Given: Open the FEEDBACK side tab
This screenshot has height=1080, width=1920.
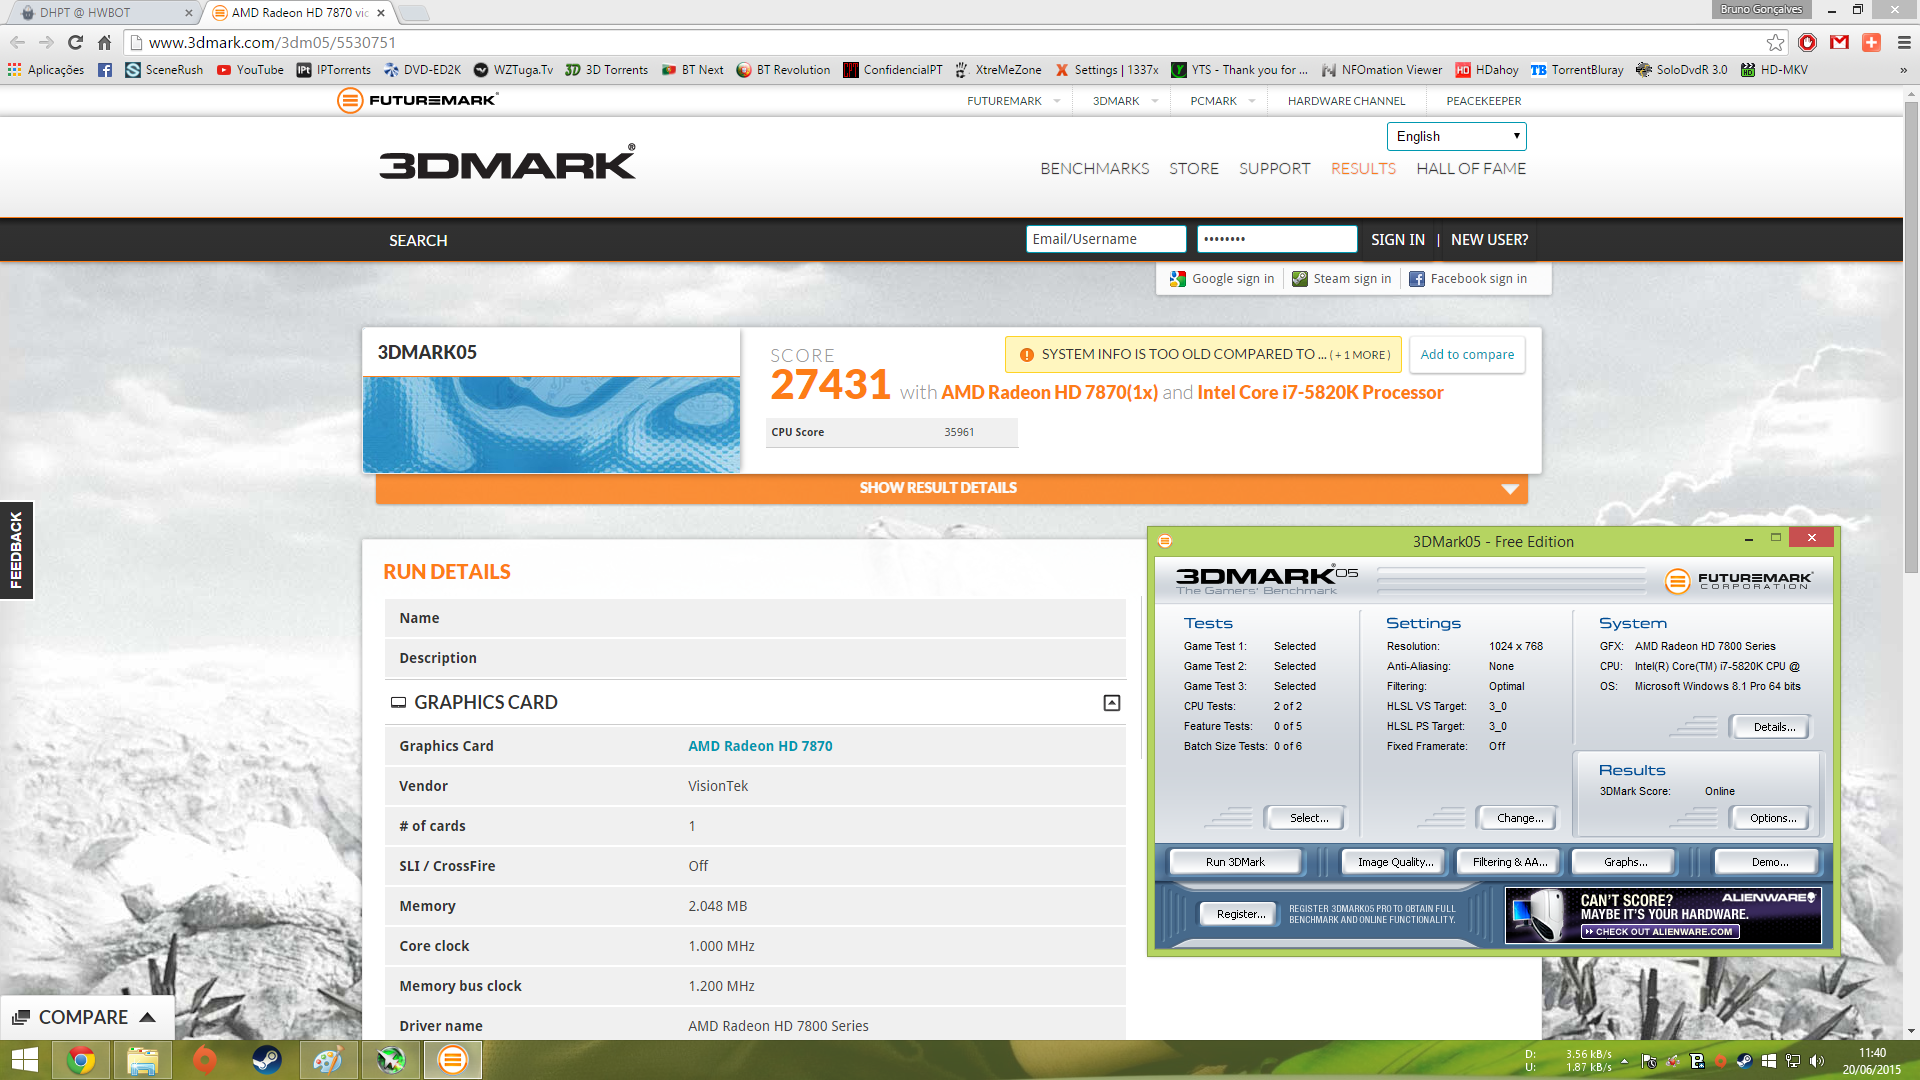Looking at the screenshot, I should (x=16, y=550).
